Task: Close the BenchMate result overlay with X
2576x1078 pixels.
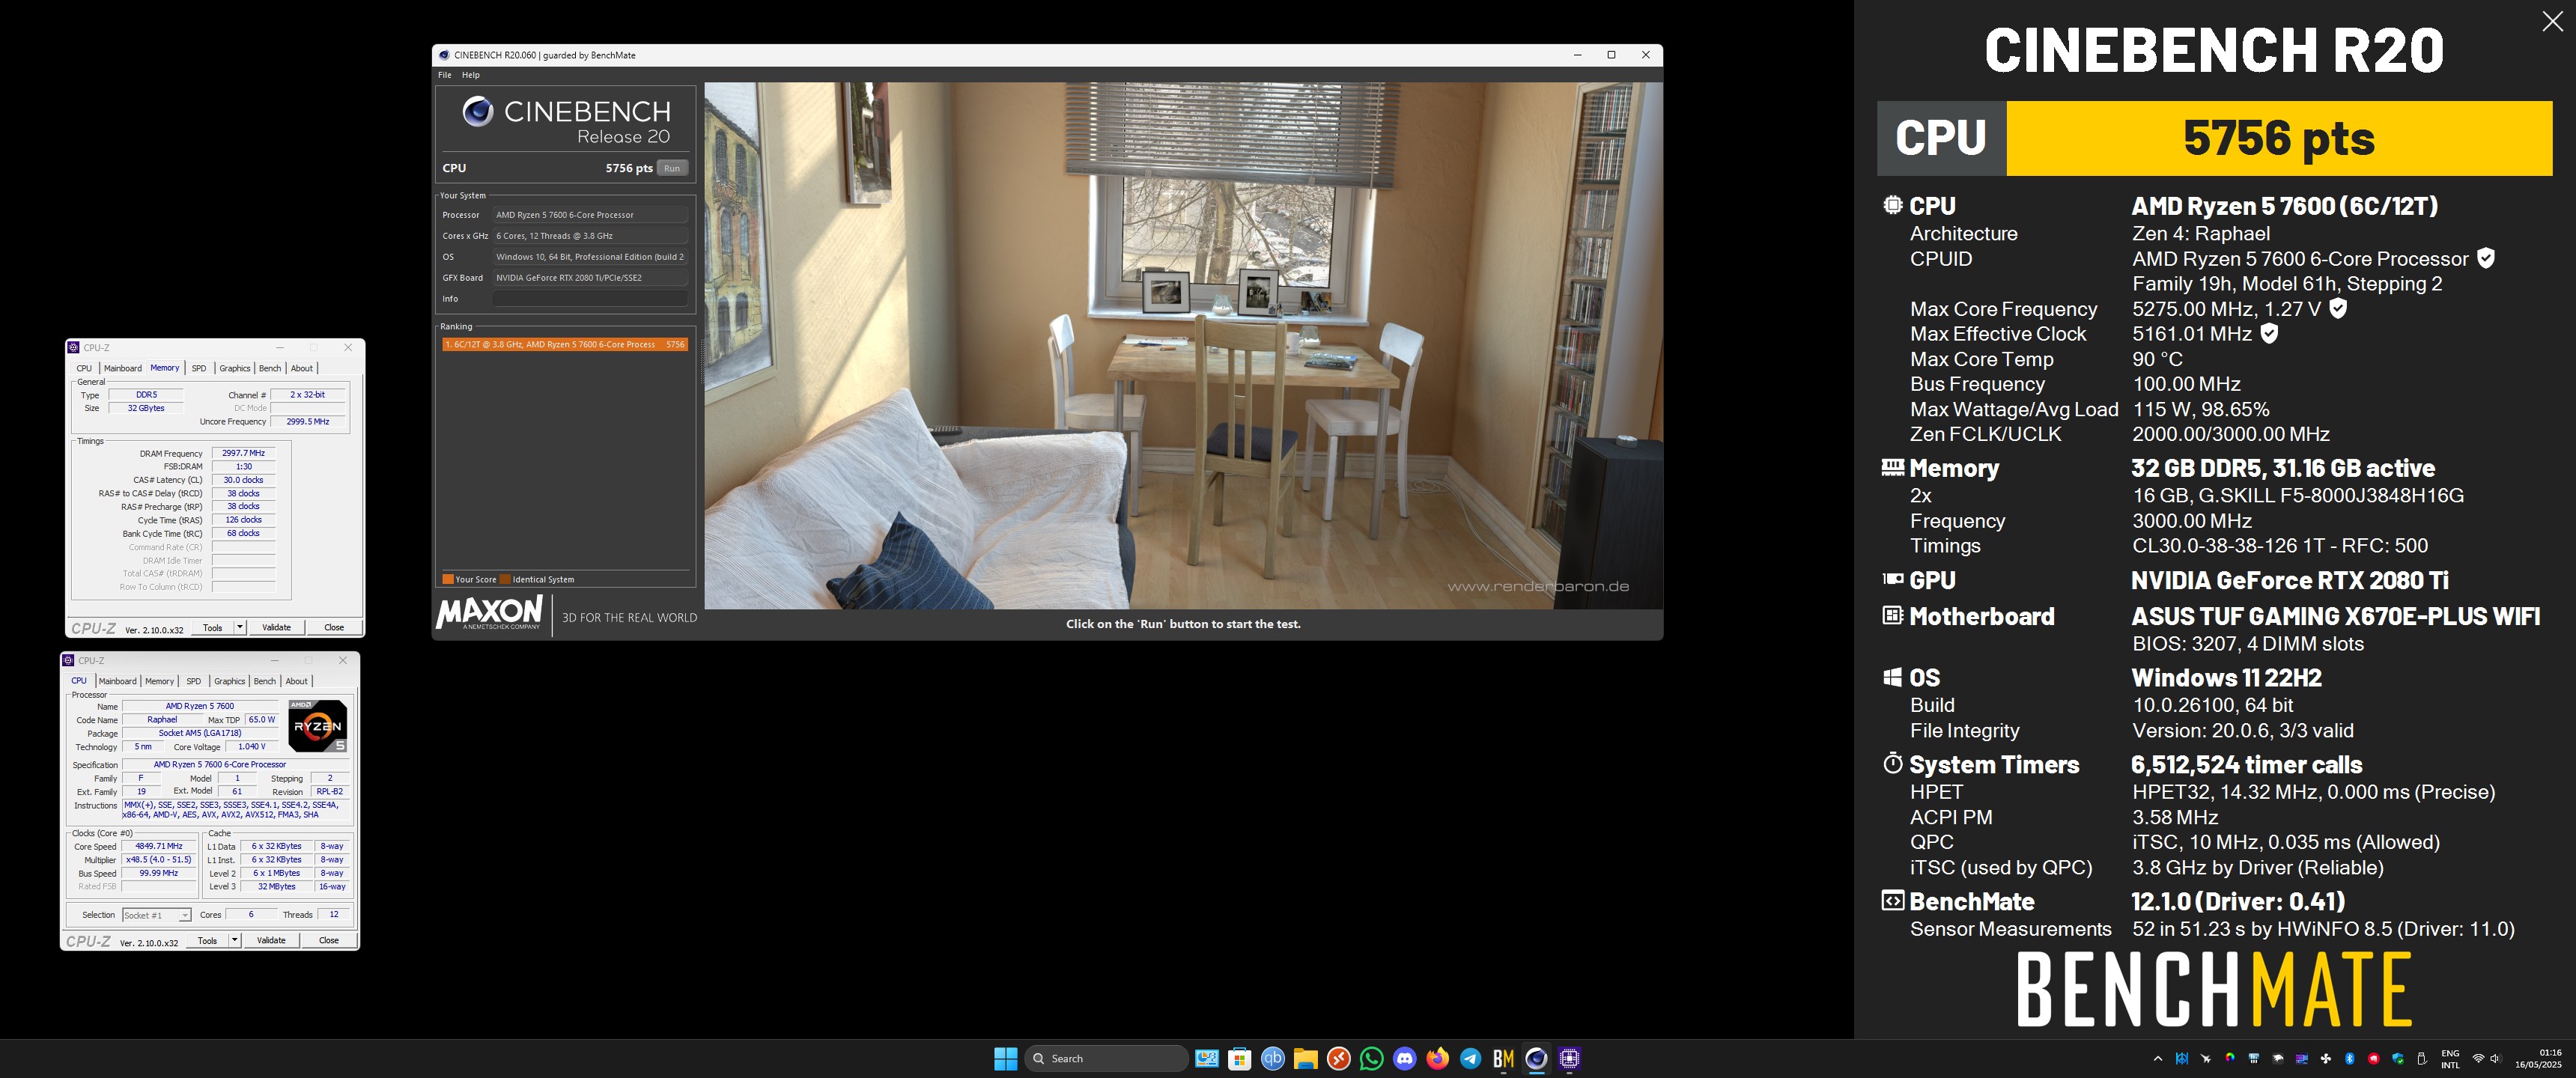Action: point(2552,21)
